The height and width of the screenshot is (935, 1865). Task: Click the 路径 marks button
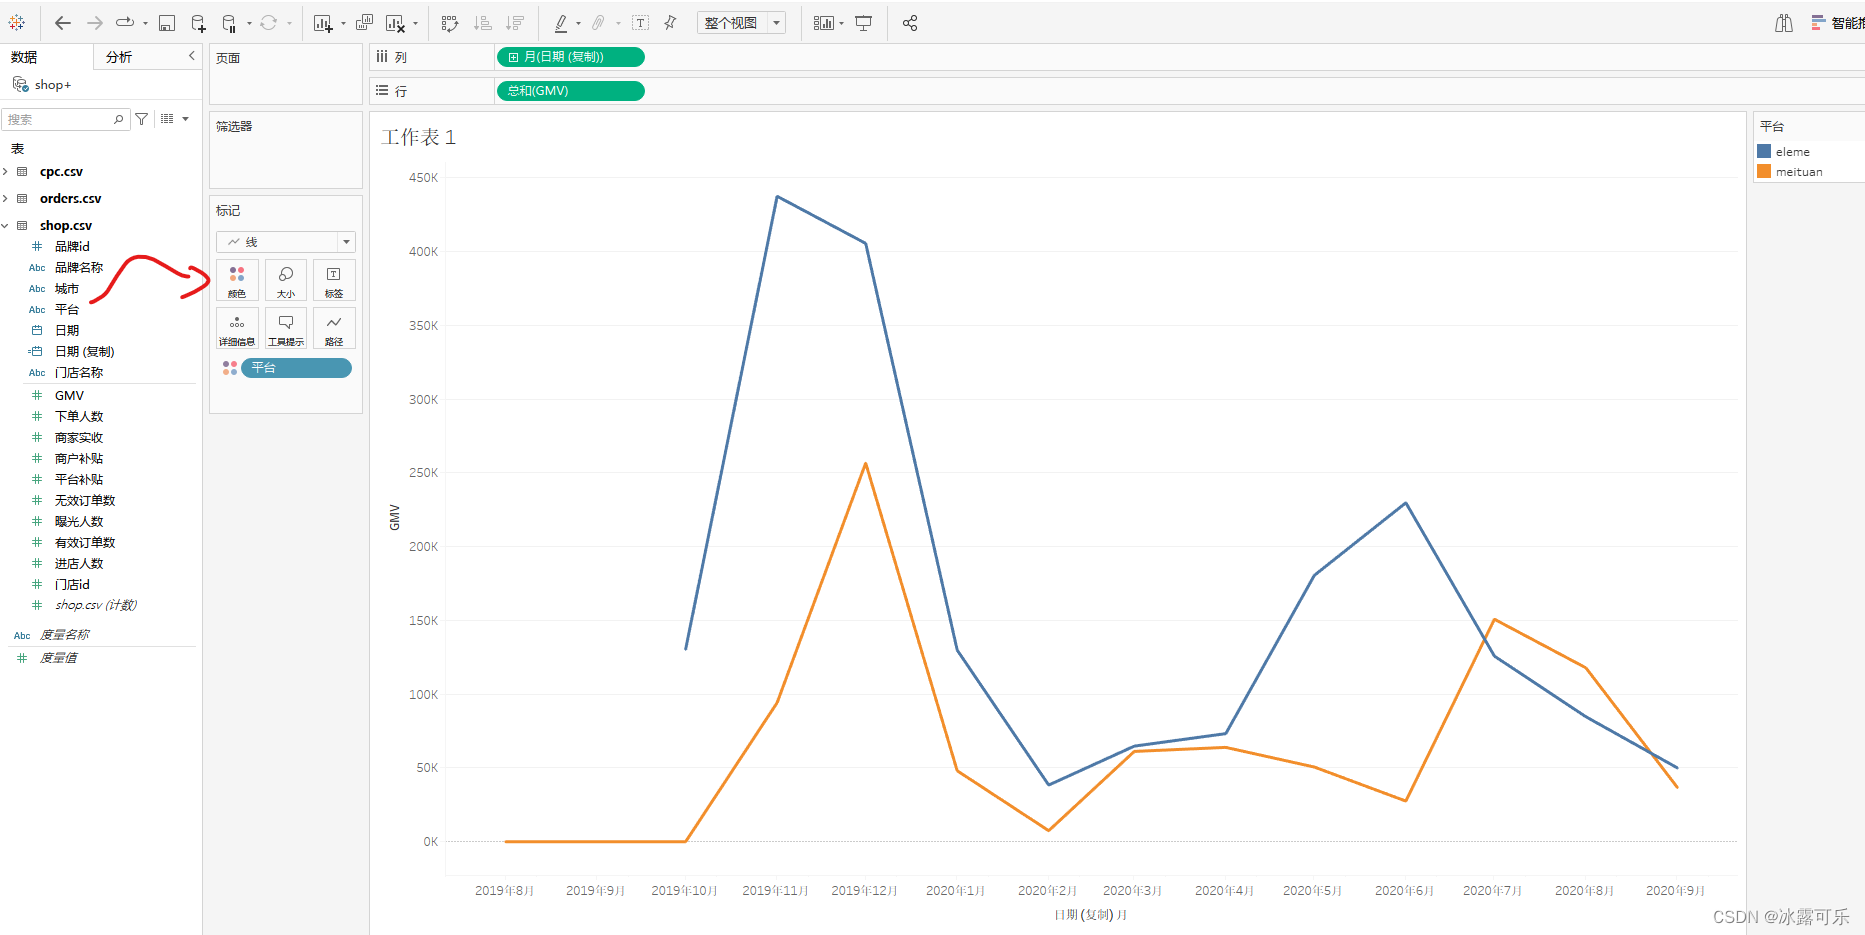334,328
